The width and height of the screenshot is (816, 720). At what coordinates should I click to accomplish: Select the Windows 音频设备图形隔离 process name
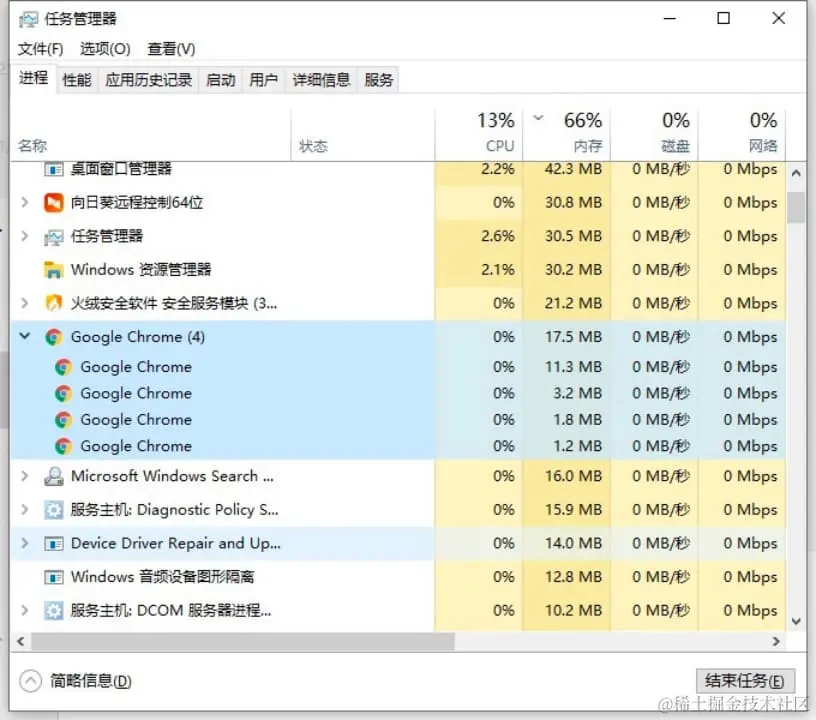click(x=162, y=577)
